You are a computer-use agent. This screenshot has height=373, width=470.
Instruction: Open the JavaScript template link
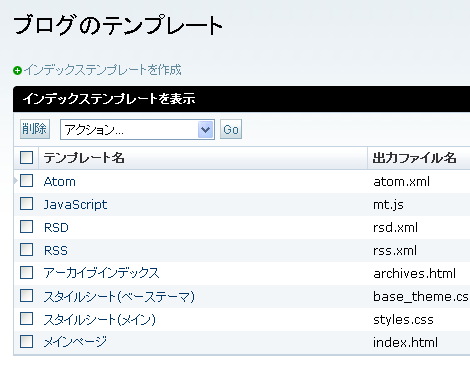point(75,205)
